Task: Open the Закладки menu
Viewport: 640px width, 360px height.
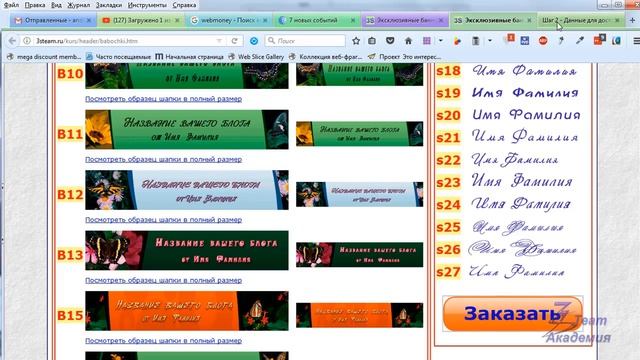Action: pyautogui.click(x=109, y=5)
